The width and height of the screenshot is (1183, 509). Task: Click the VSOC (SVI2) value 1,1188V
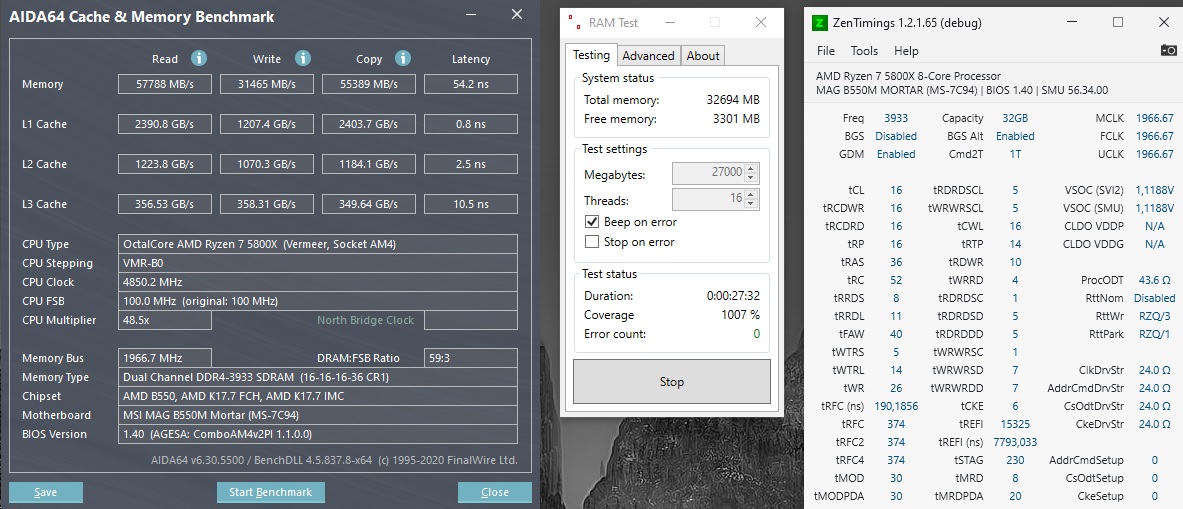click(x=1154, y=190)
